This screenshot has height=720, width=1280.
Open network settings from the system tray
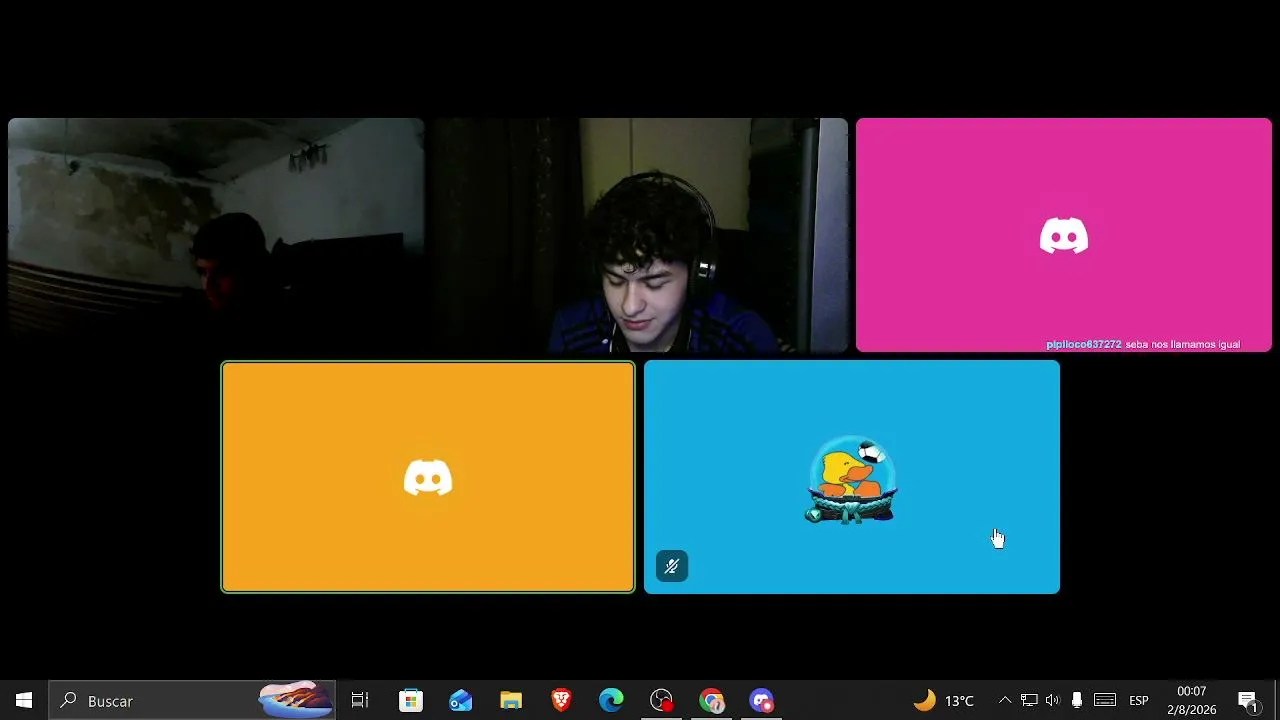[x=1029, y=701]
